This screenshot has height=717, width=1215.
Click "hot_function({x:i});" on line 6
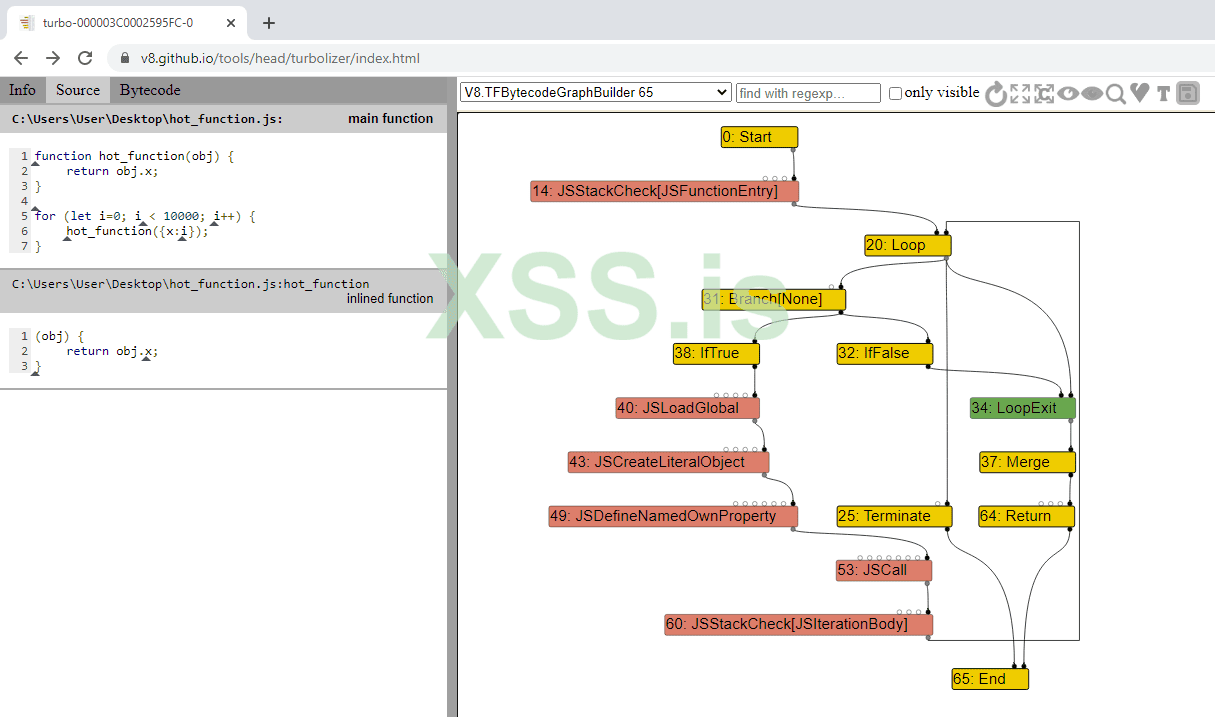tap(138, 231)
